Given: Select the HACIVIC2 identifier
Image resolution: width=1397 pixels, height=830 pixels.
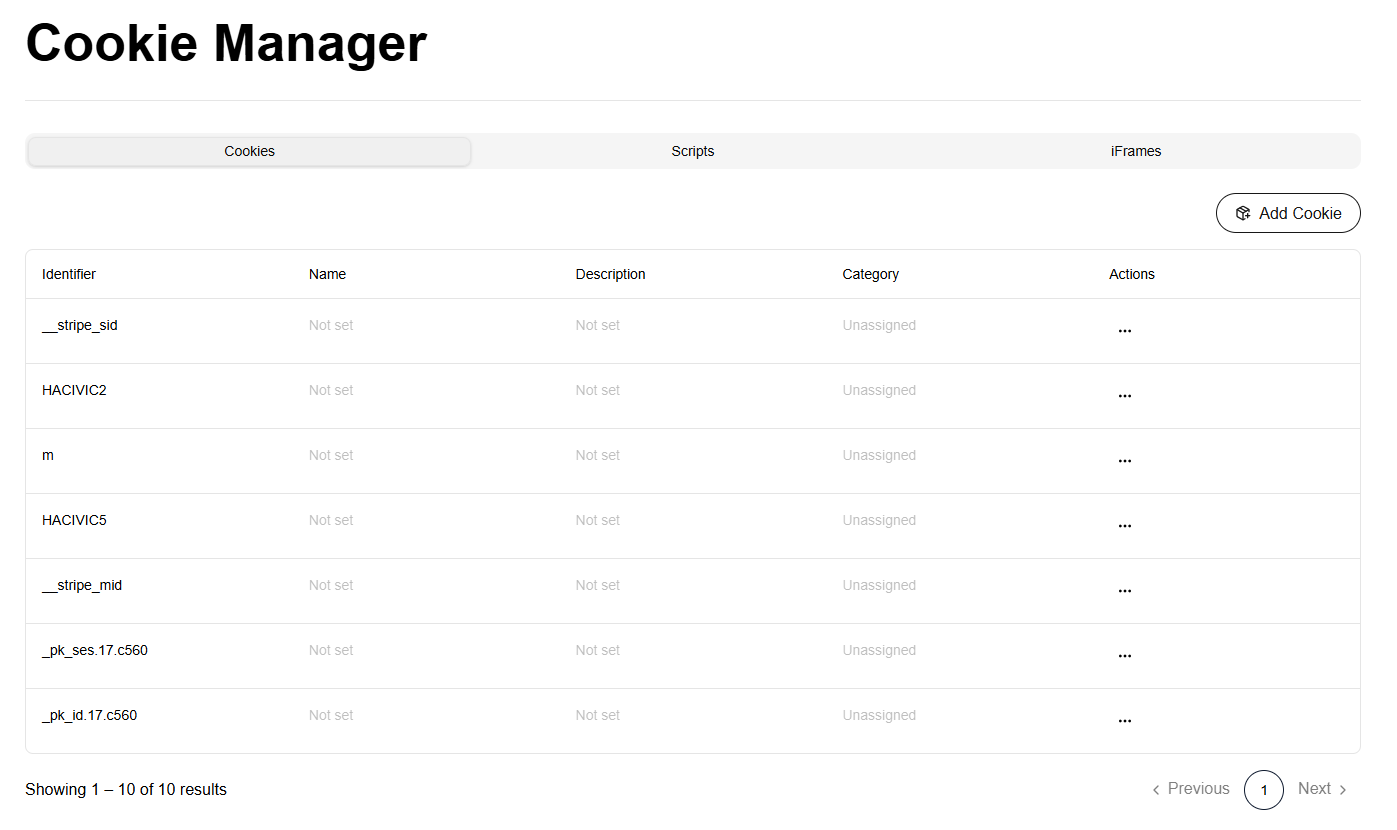Looking at the screenshot, I should click(x=74, y=390).
